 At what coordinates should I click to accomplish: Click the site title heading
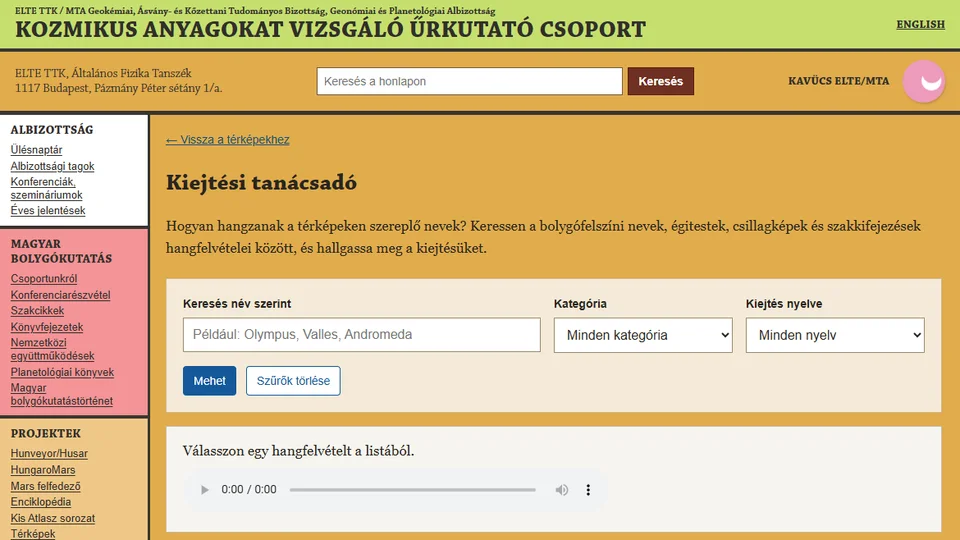[x=330, y=29]
